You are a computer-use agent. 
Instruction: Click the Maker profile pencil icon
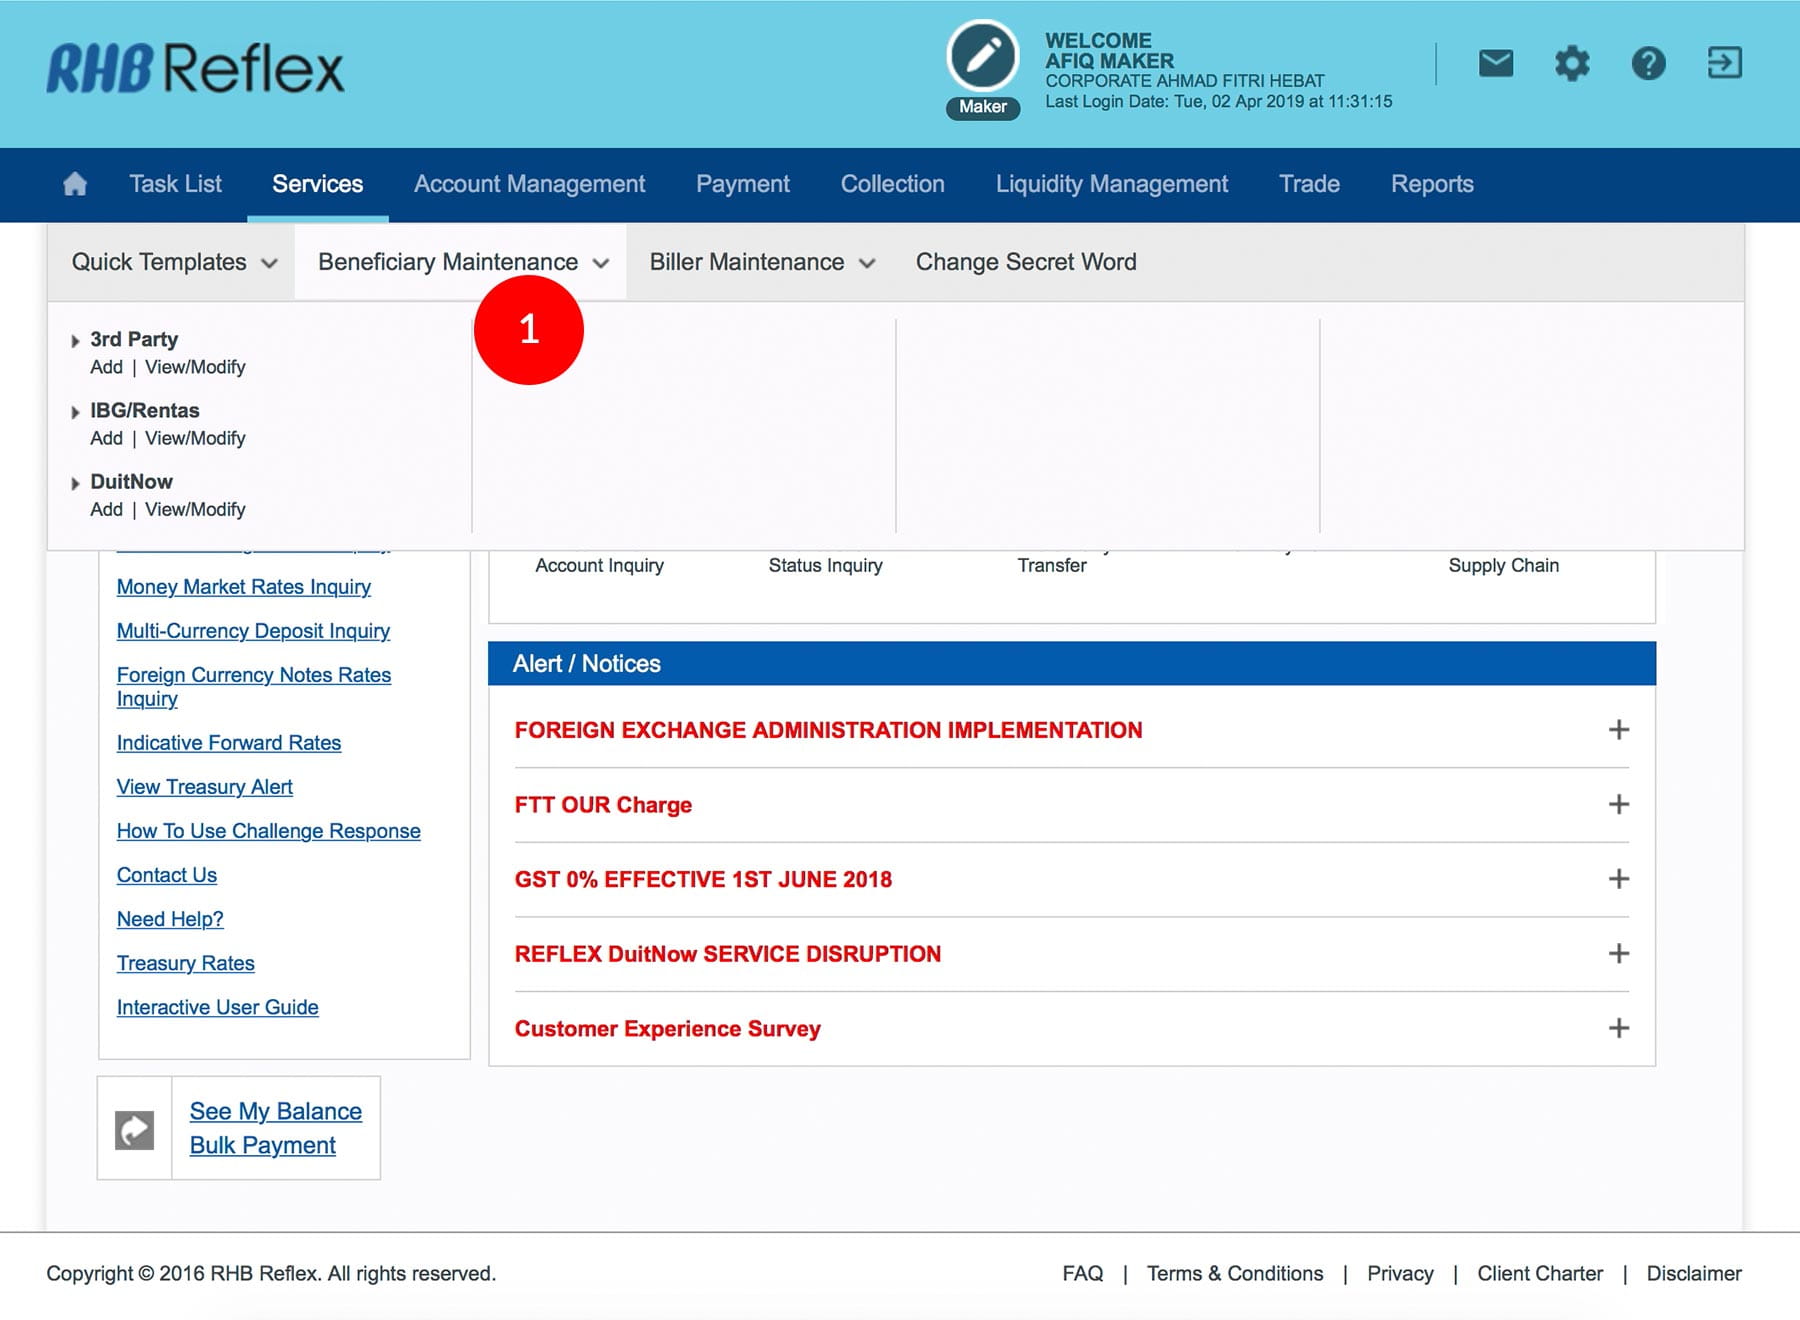click(982, 57)
